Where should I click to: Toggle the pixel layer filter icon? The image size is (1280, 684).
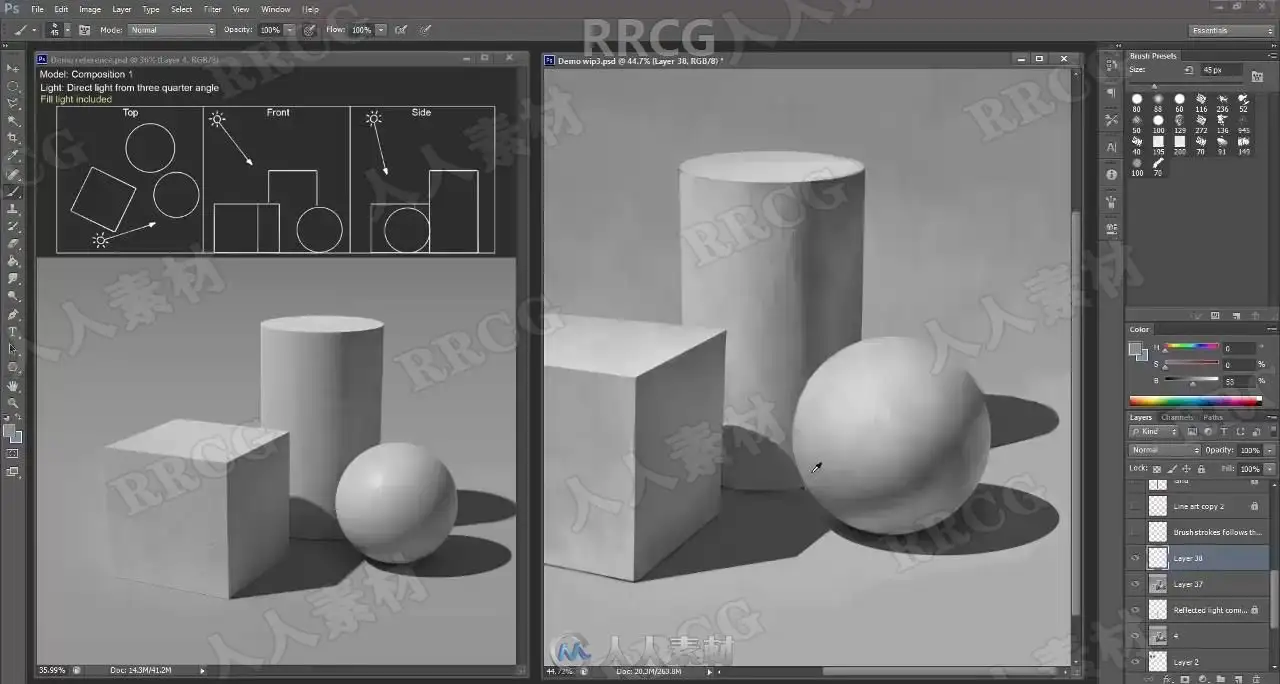tap(1194, 432)
